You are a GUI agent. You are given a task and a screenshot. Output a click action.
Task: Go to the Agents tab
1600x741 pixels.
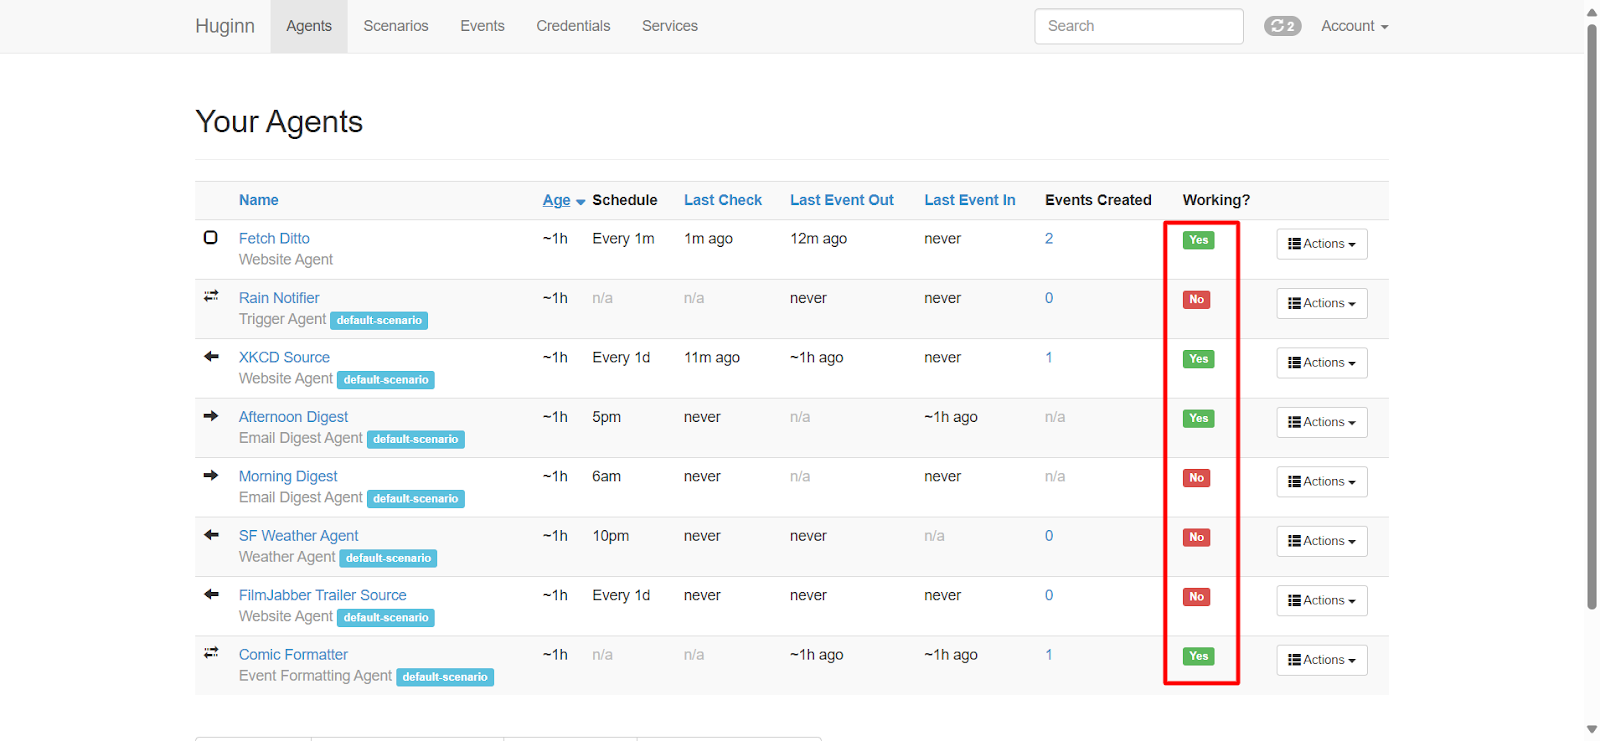(309, 26)
